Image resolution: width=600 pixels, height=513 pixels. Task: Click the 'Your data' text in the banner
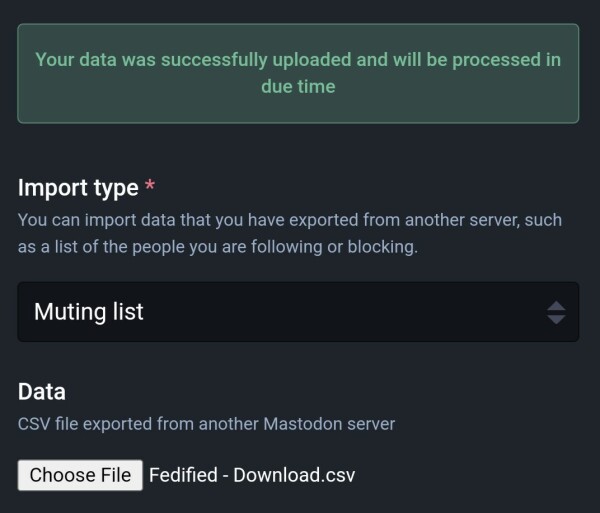point(76,60)
